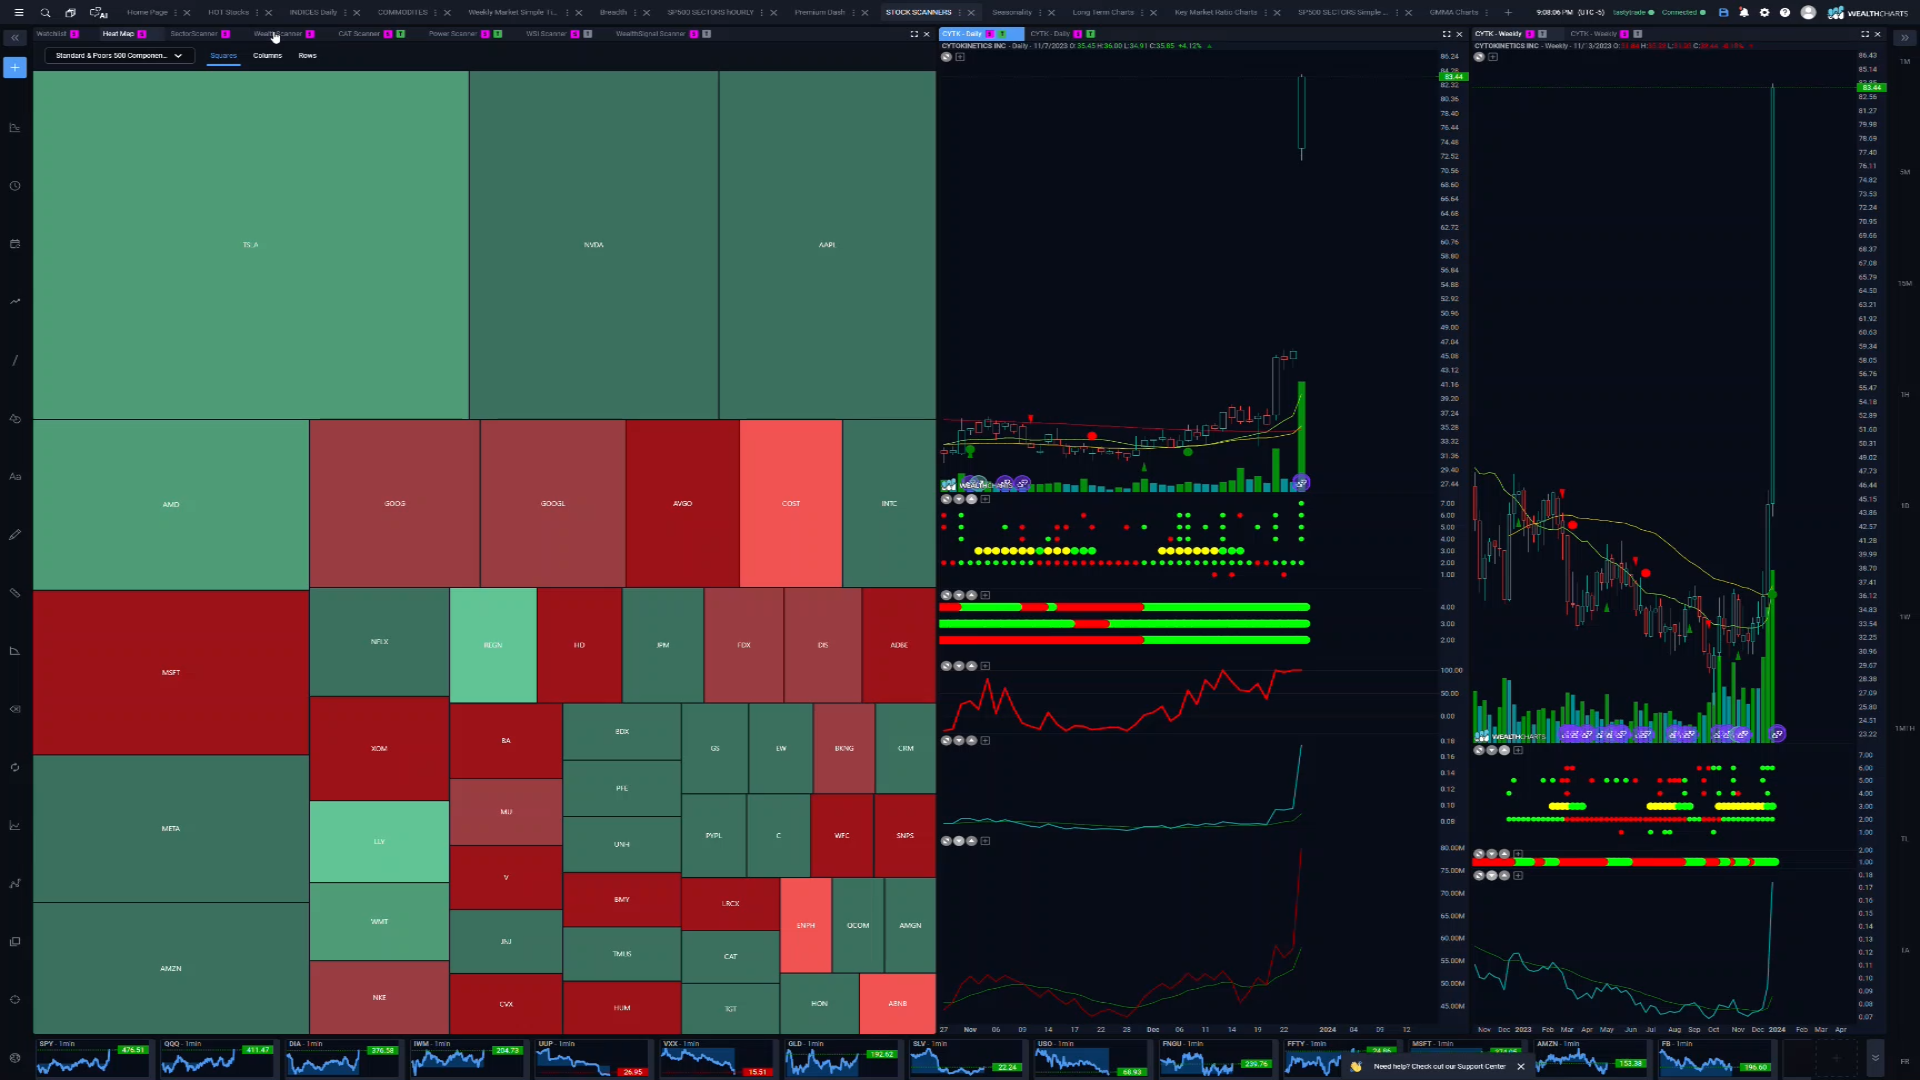The image size is (1920, 1080).
Task: Switch to the CAT Scanner panel tab
Action: 359,34
